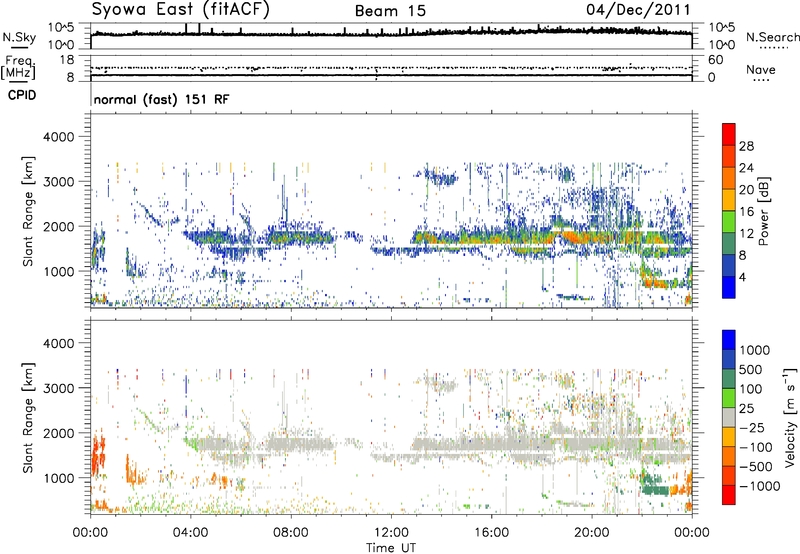Click the "16" power colorbar label

[x=746, y=212]
